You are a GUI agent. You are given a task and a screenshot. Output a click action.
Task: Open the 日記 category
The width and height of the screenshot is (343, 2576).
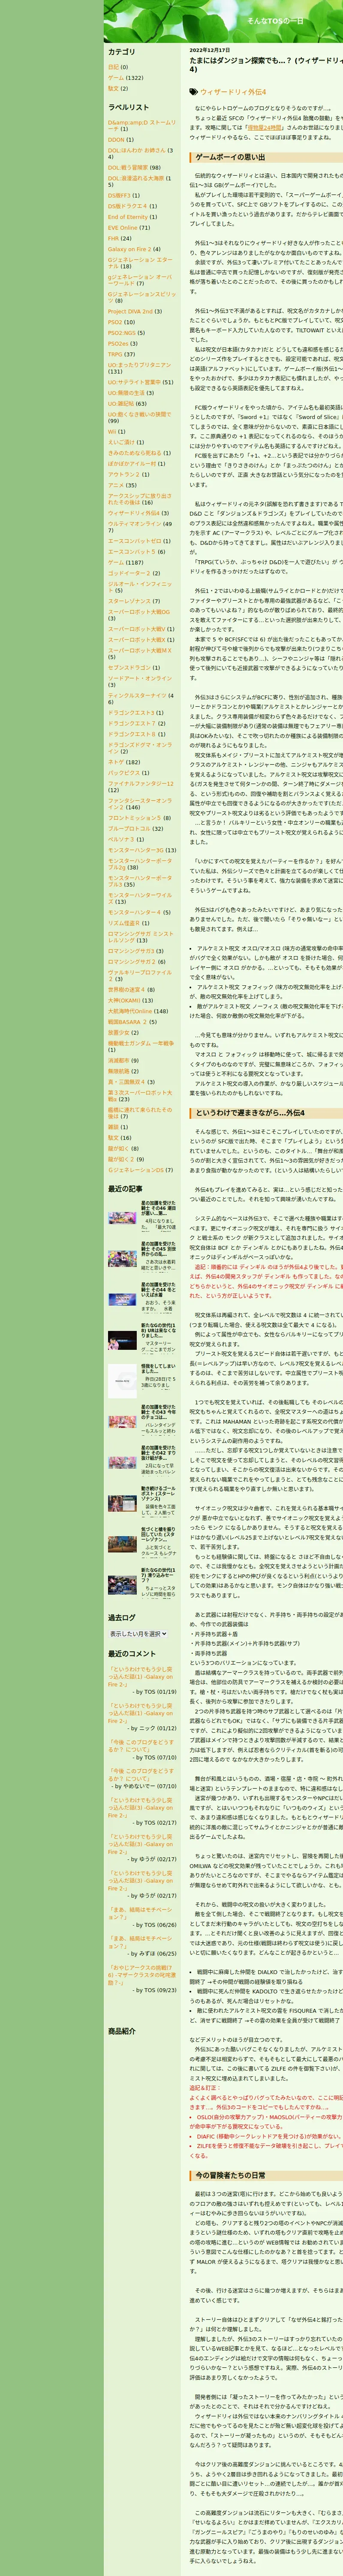click(113, 67)
